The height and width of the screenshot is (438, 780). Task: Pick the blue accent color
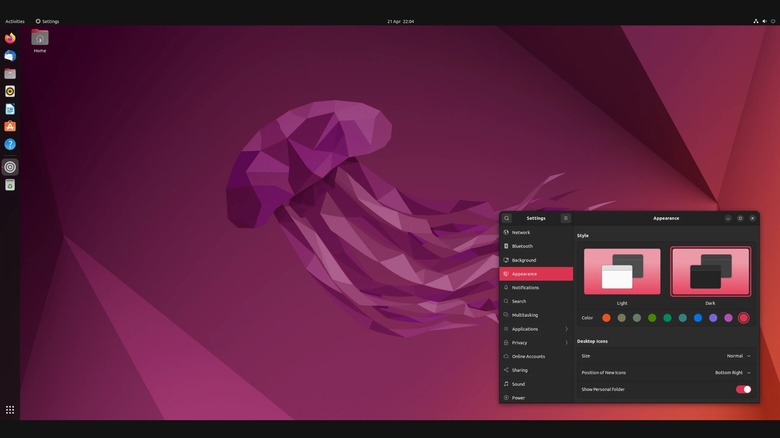click(698, 318)
